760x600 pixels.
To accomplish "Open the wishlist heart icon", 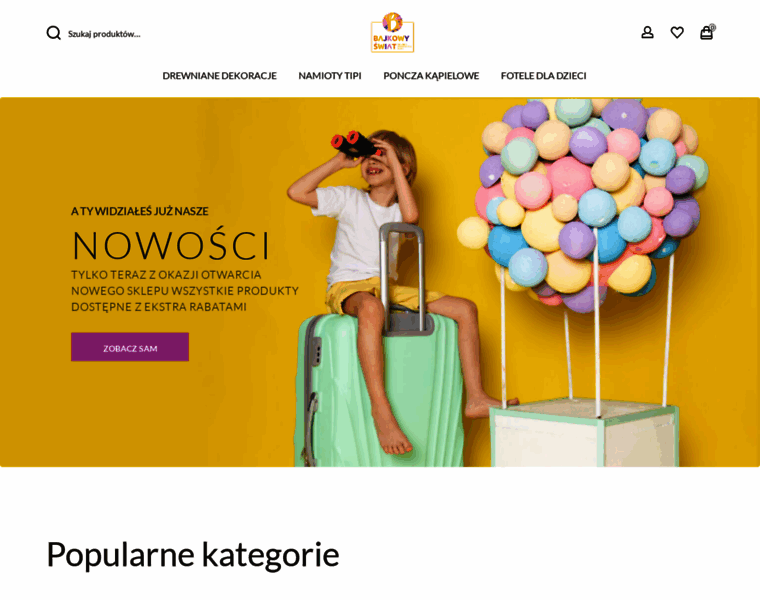I will click(x=677, y=32).
